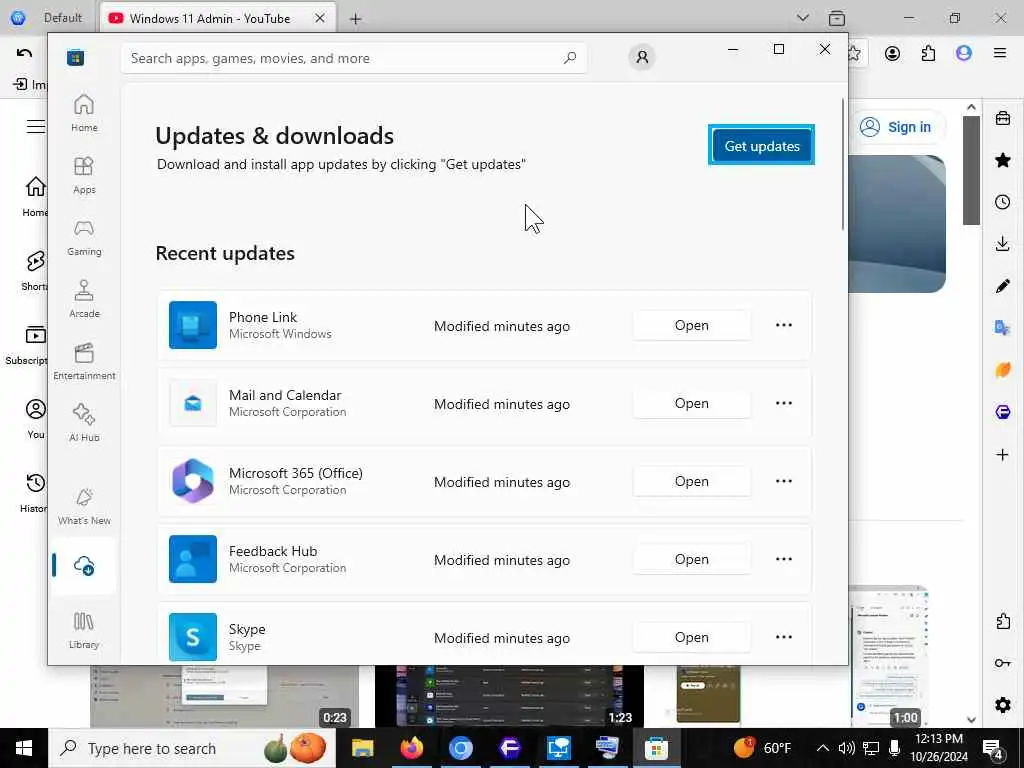Click the Windows Start button
Screen dimensions: 1024x768
[24, 748]
